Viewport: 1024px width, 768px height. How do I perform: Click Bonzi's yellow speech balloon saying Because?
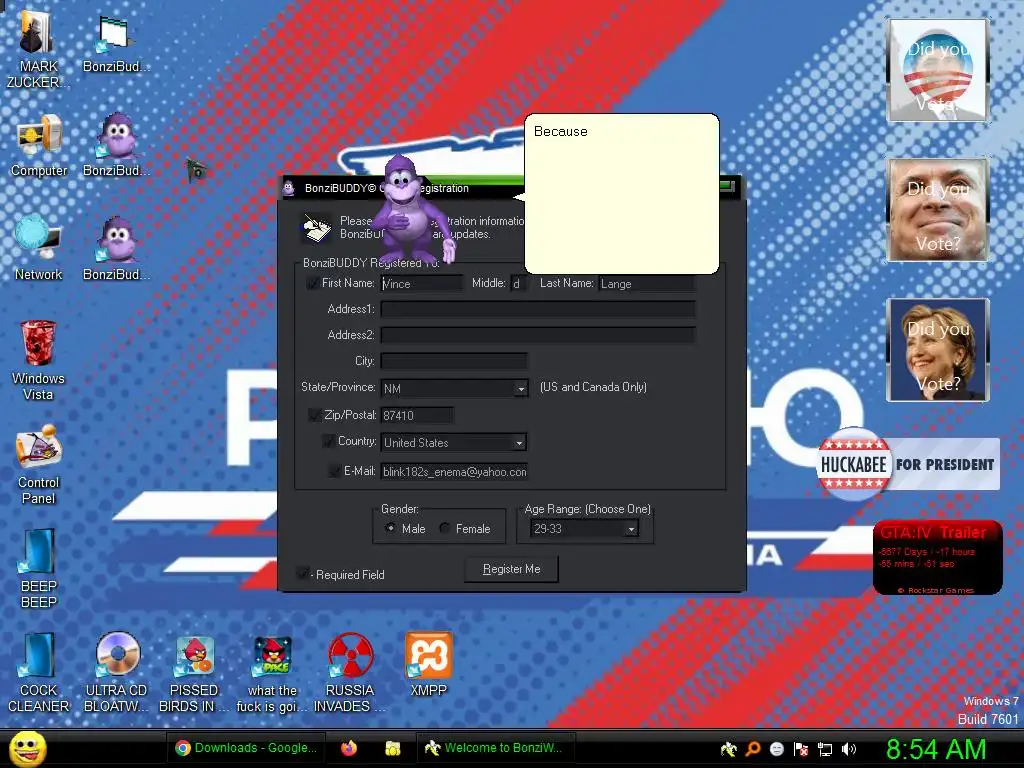(622, 194)
